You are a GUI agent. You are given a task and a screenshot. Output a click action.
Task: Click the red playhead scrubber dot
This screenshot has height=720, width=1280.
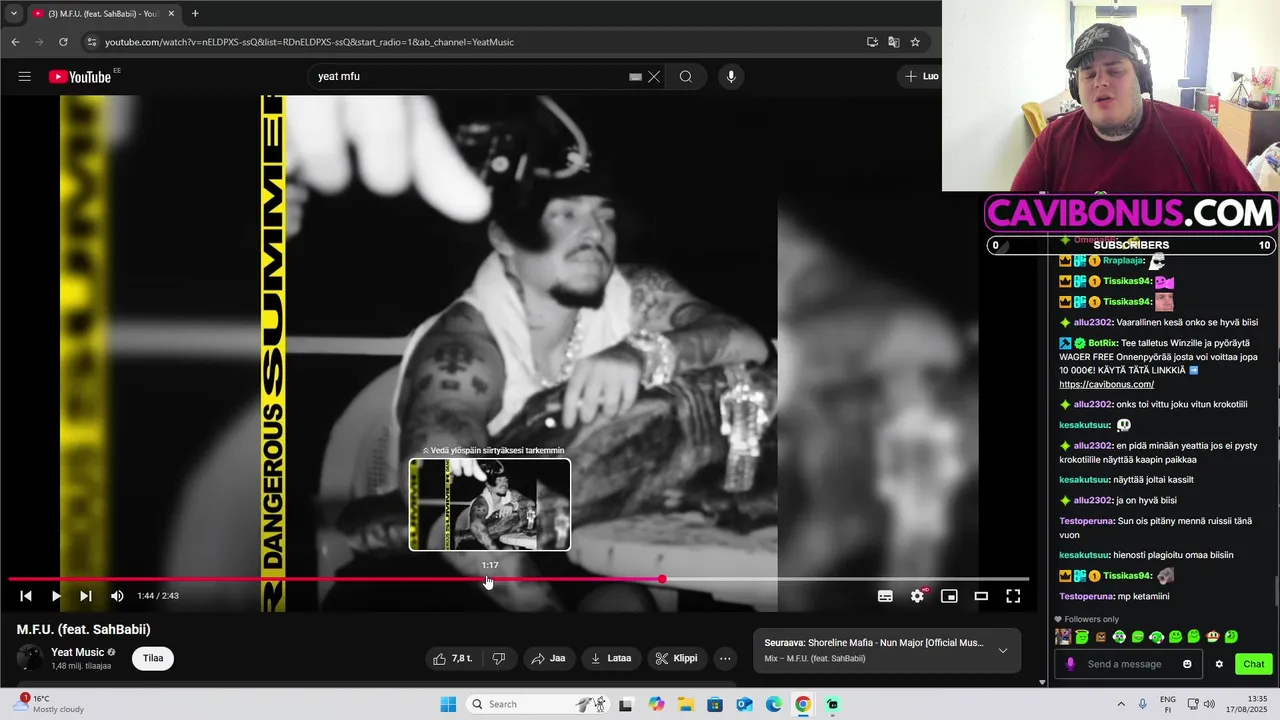tap(662, 579)
